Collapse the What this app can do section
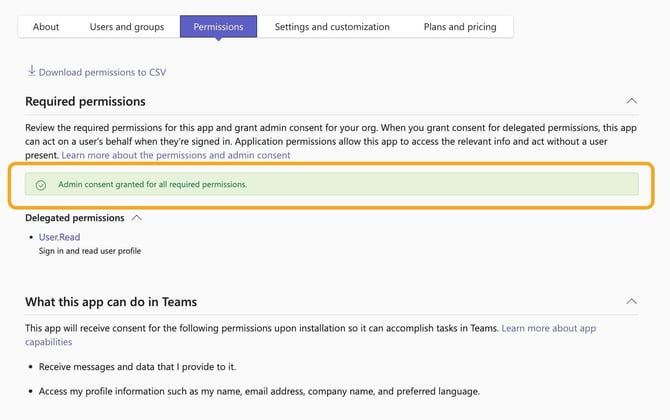Image resolution: width=670 pixels, height=420 pixels. tap(631, 301)
